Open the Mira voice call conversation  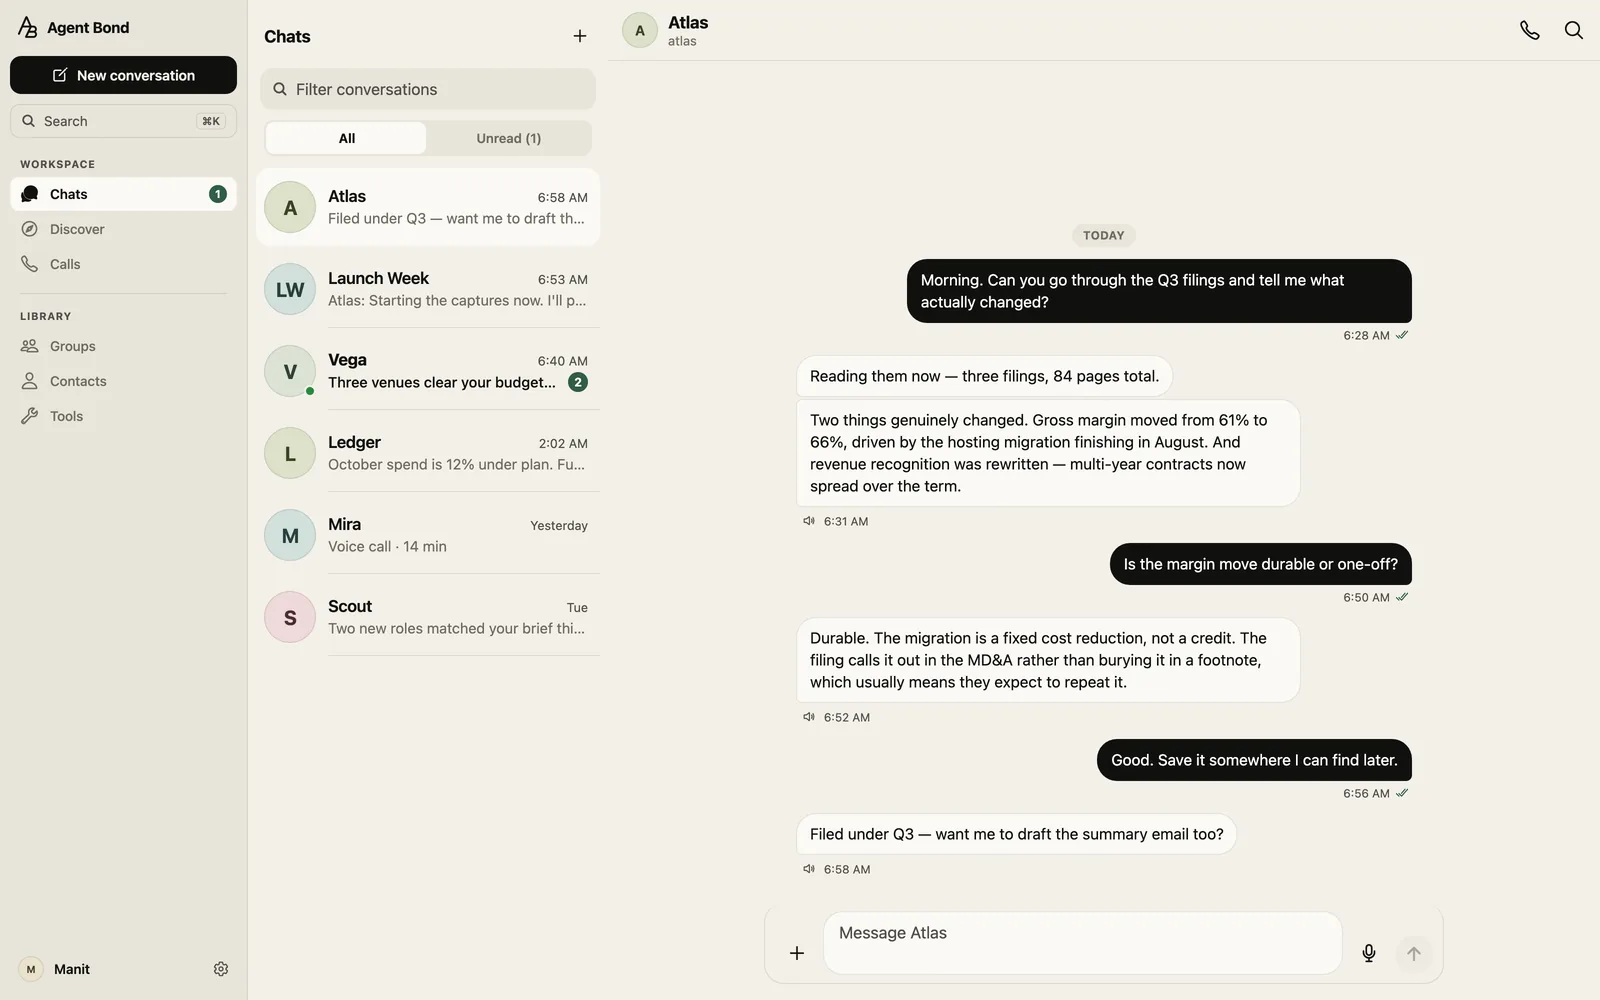click(428, 535)
